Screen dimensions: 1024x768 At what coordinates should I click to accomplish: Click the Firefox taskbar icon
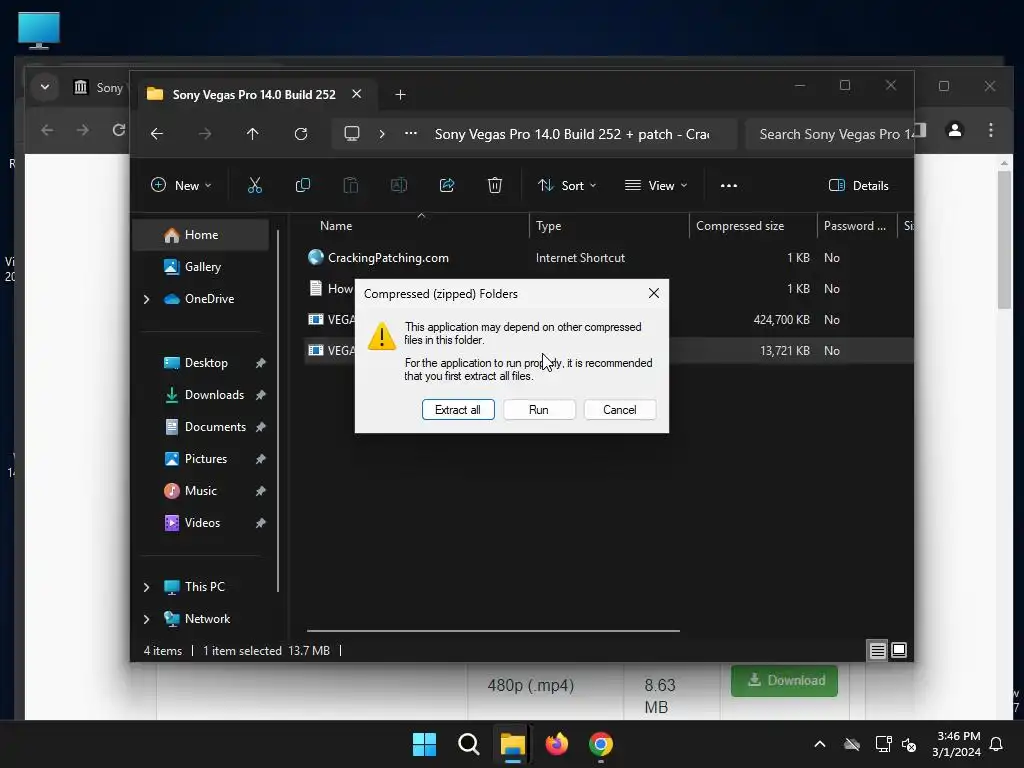pos(556,744)
